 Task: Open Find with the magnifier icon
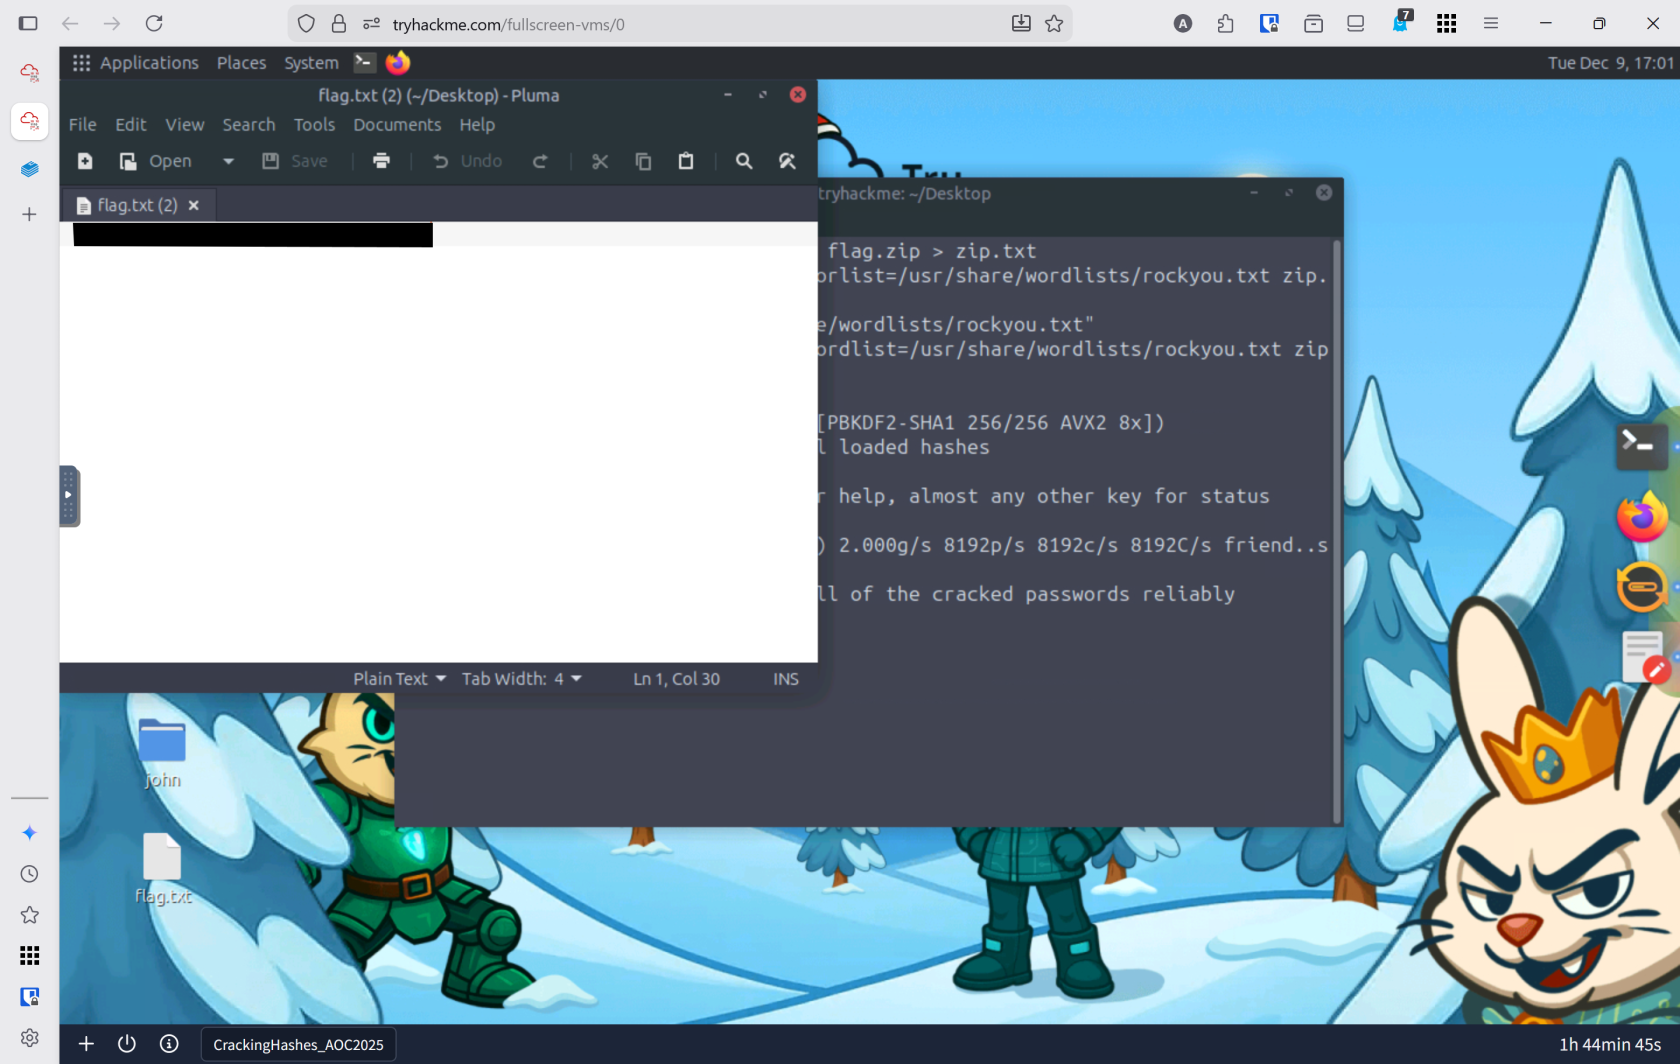coord(744,161)
